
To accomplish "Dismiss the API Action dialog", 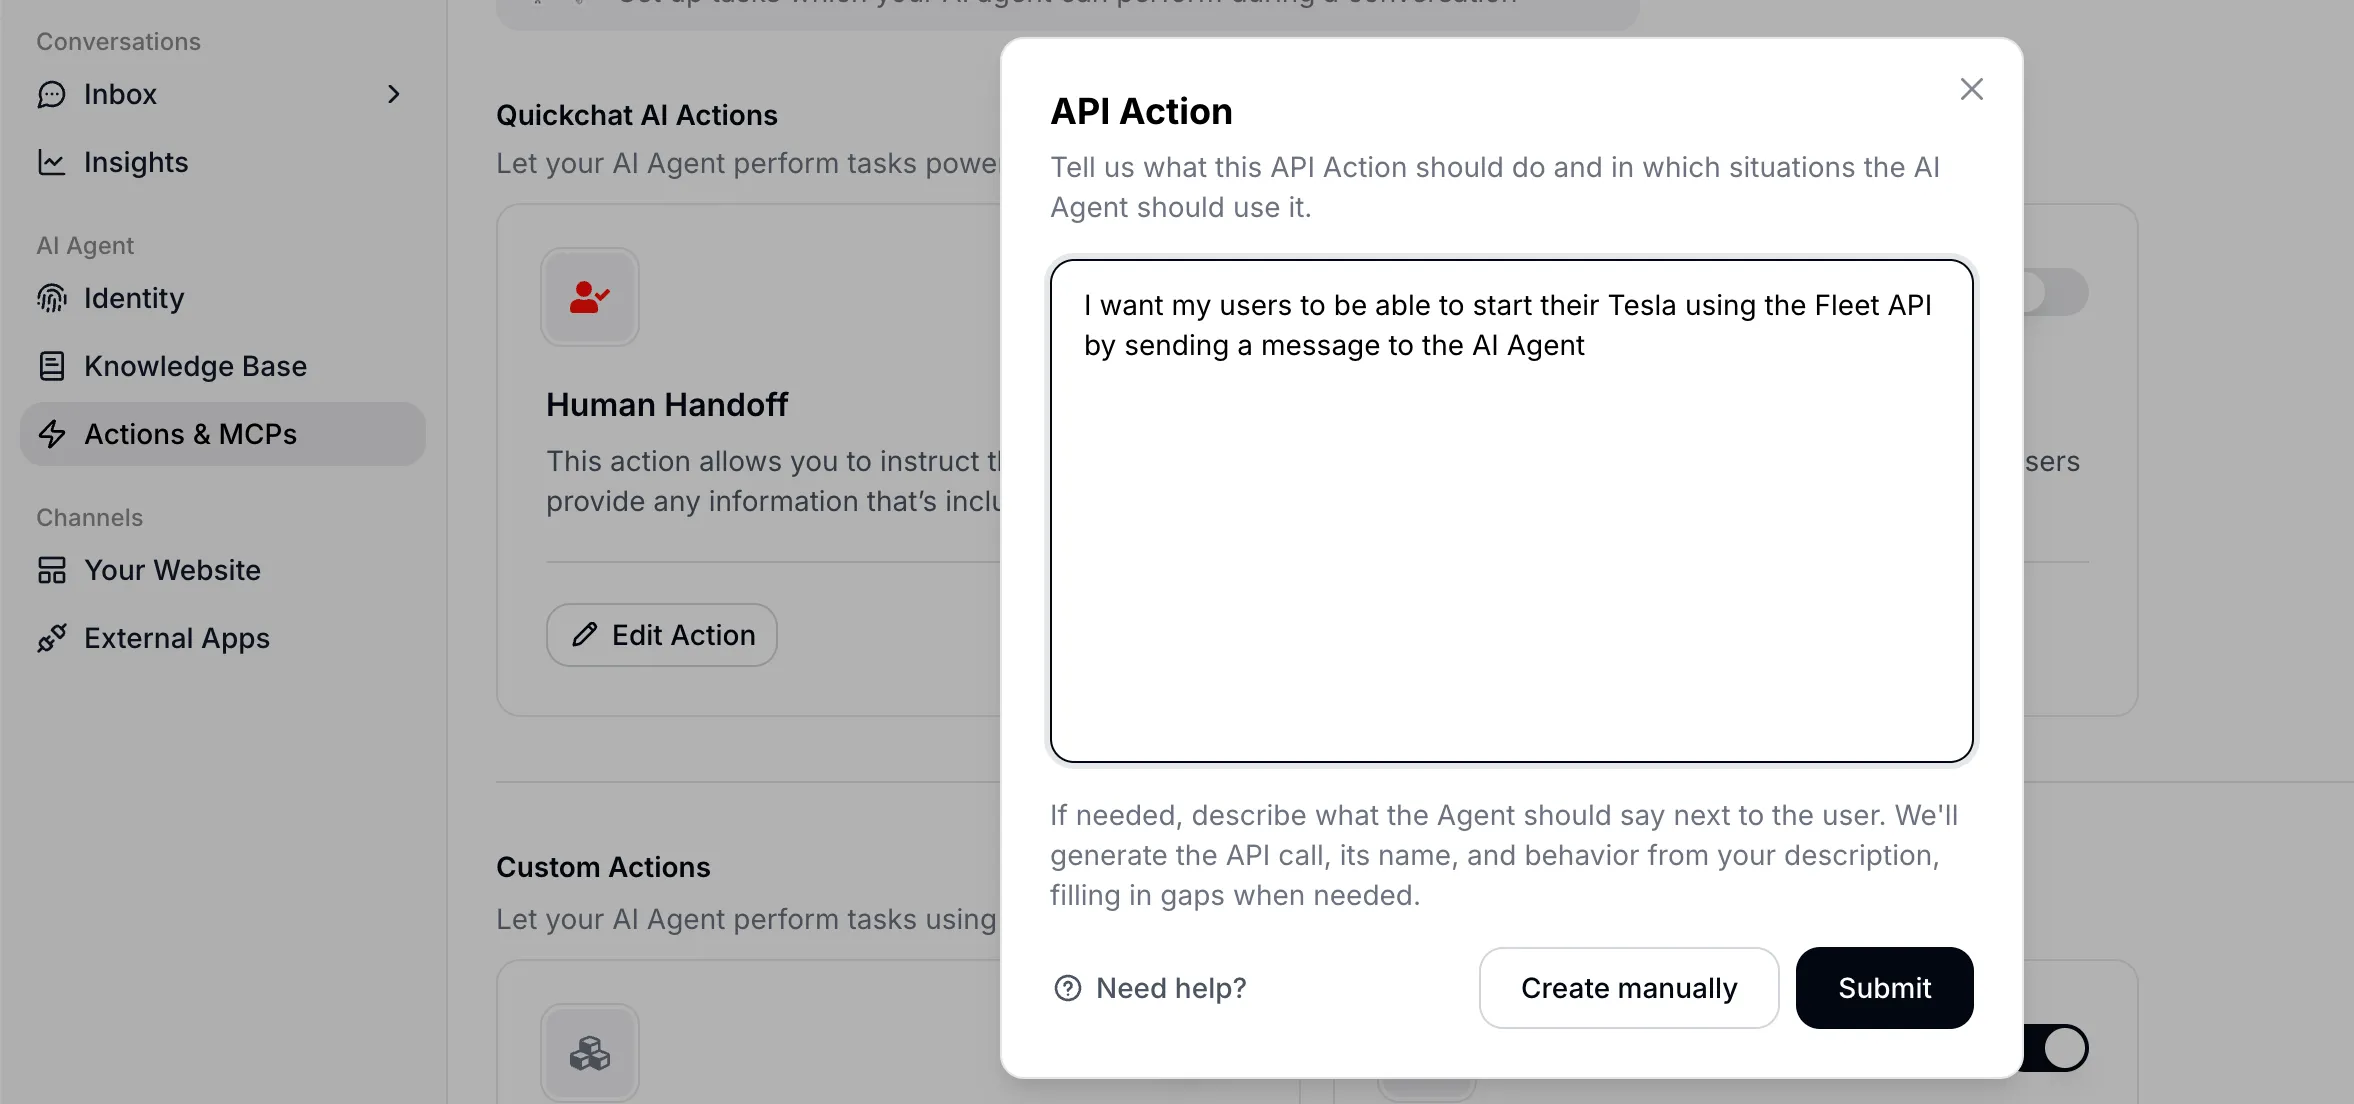I will tap(1971, 89).
